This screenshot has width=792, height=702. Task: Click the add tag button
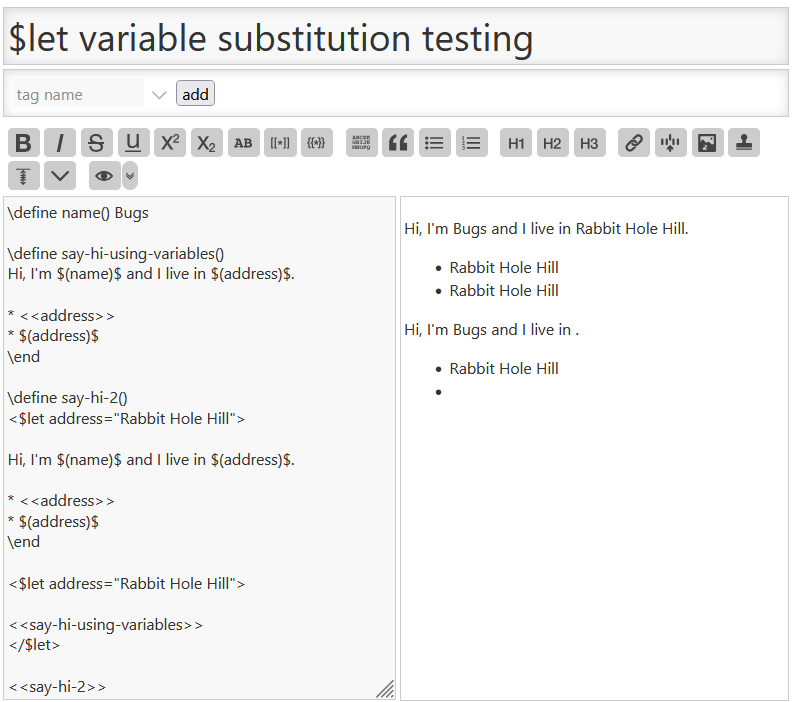point(195,94)
